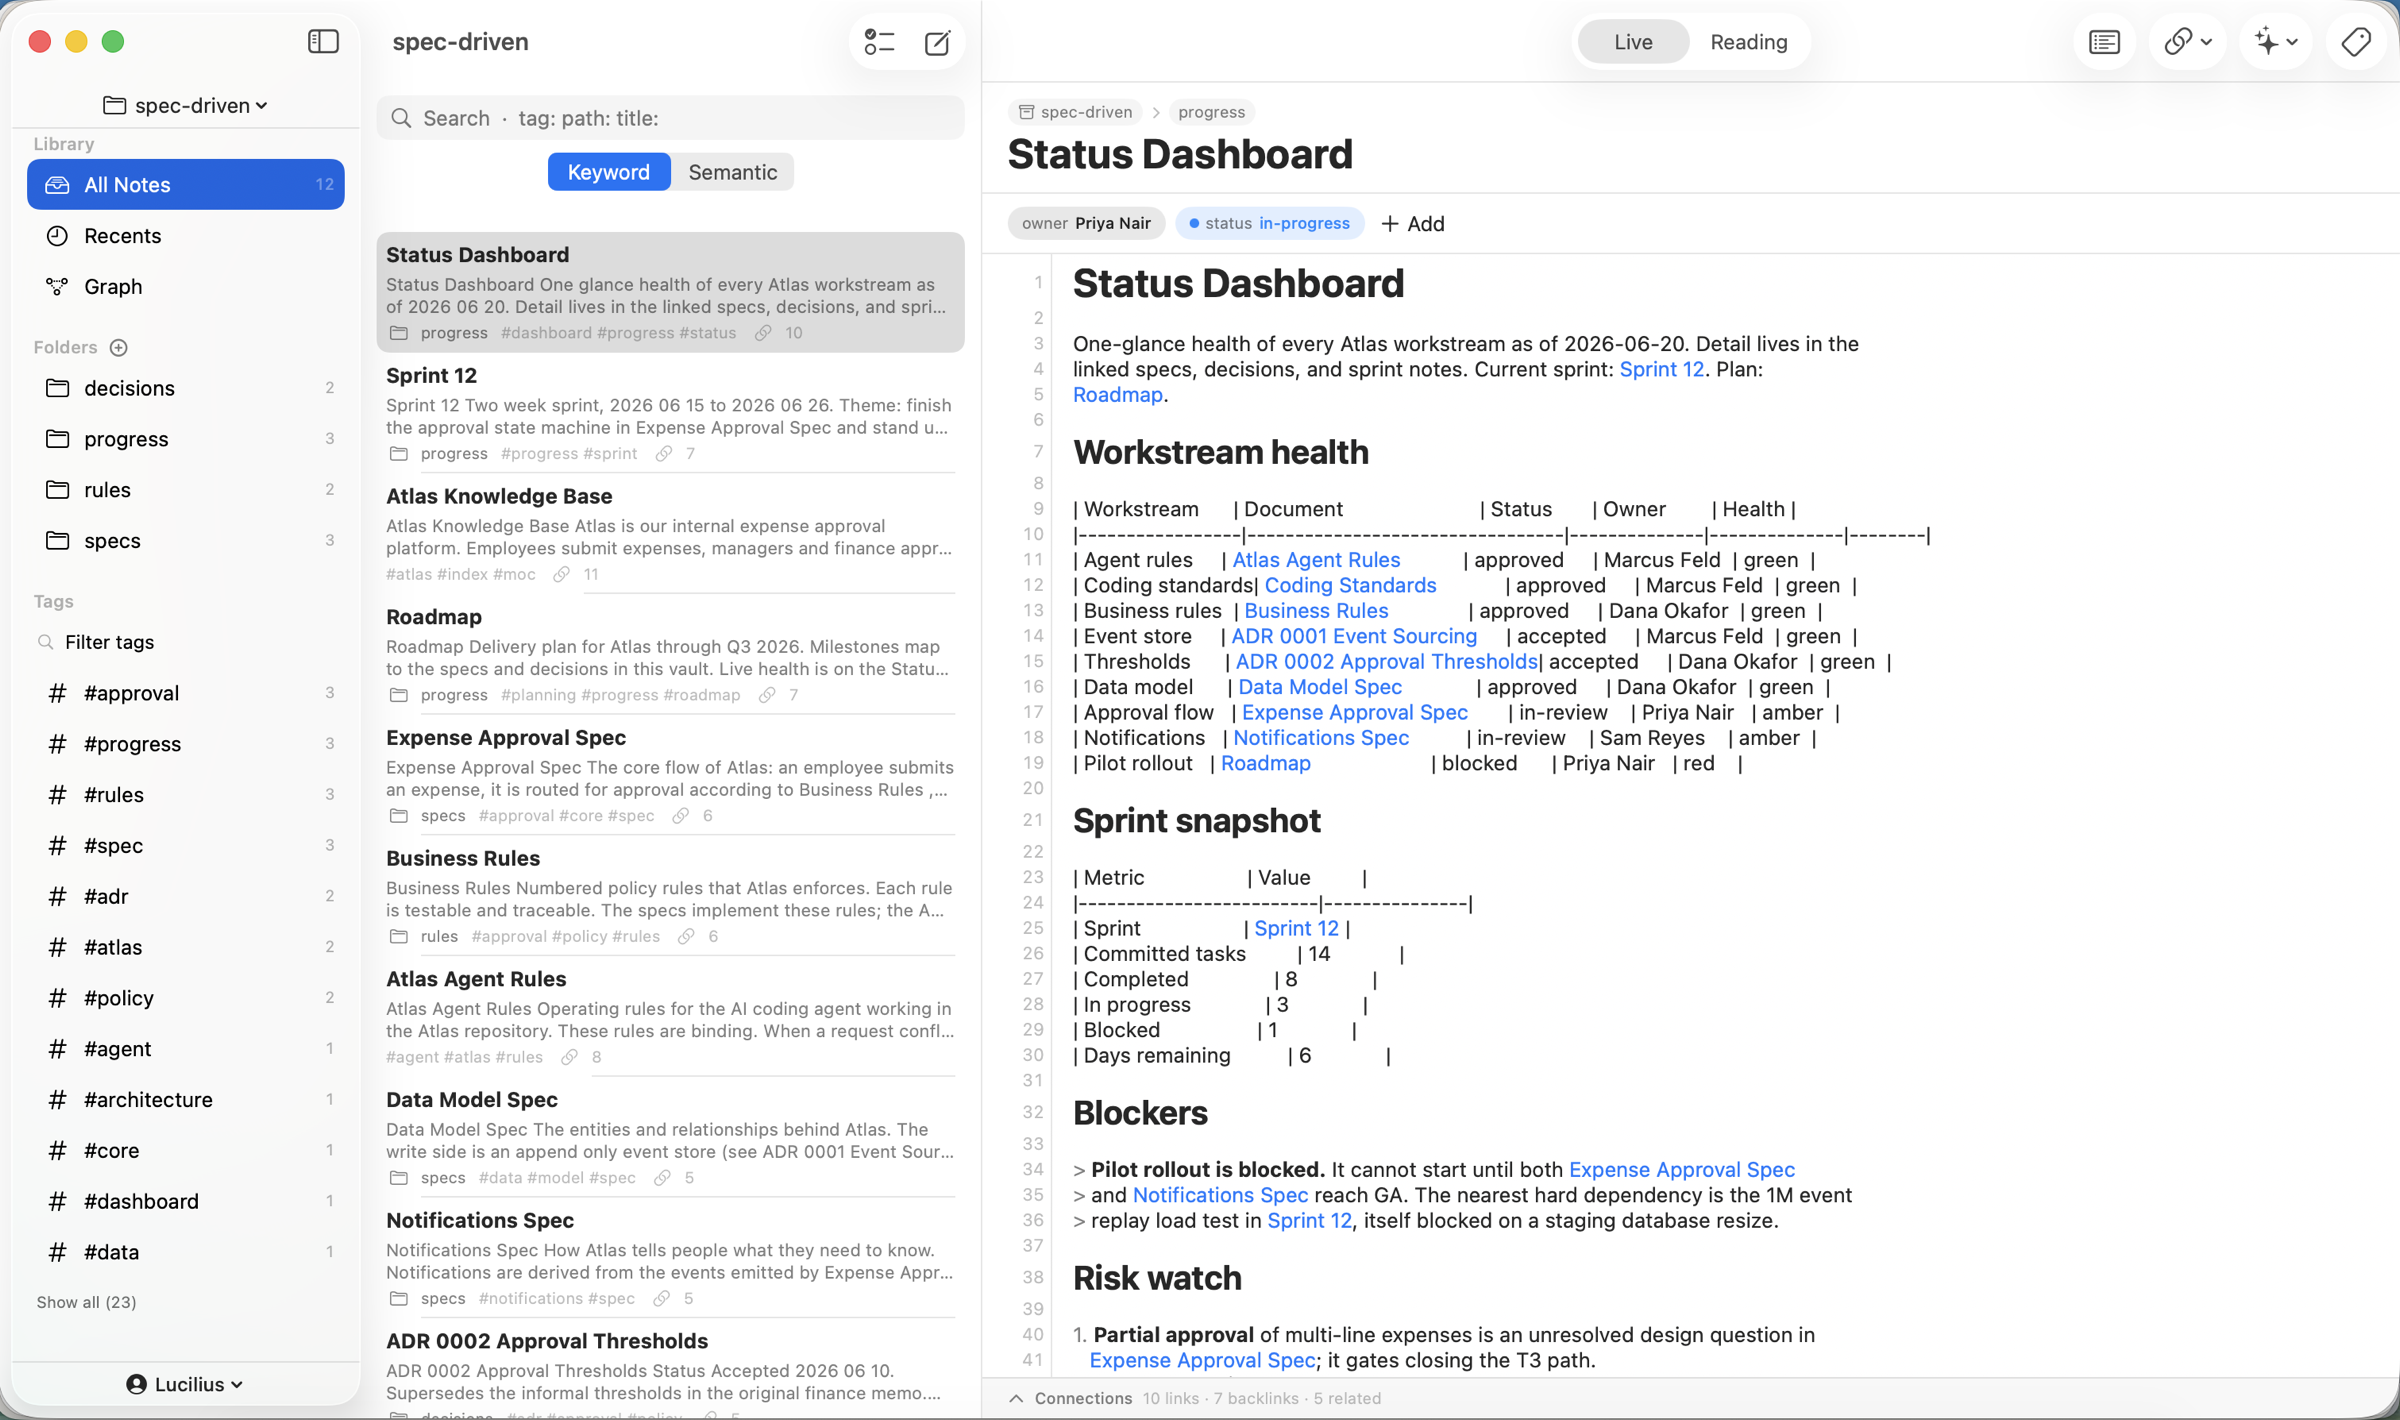The image size is (2400, 1420).
Task: Click the Graph icon in Library
Action: click(x=57, y=287)
